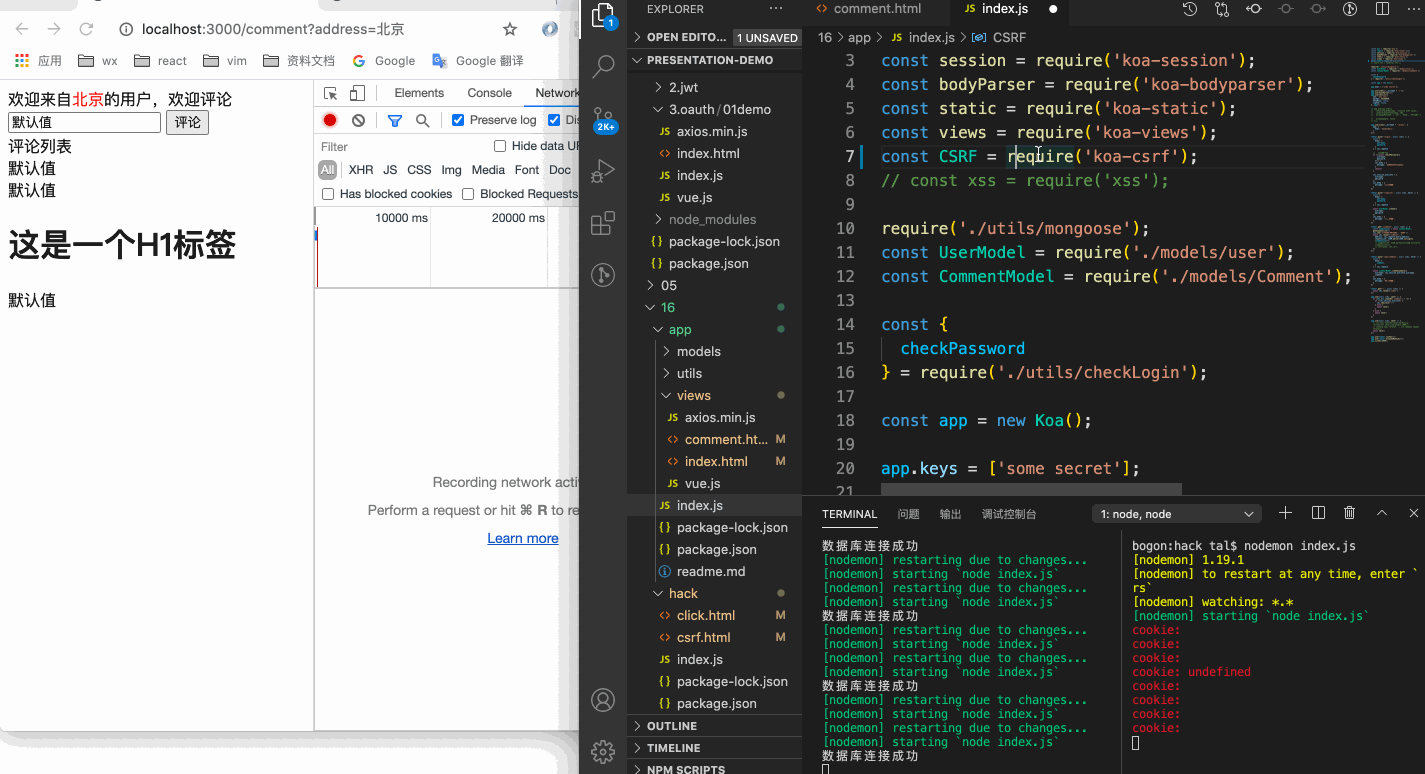Image resolution: width=1425 pixels, height=774 pixels.
Task: Click the 评论 submit button
Action: coord(187,122)
